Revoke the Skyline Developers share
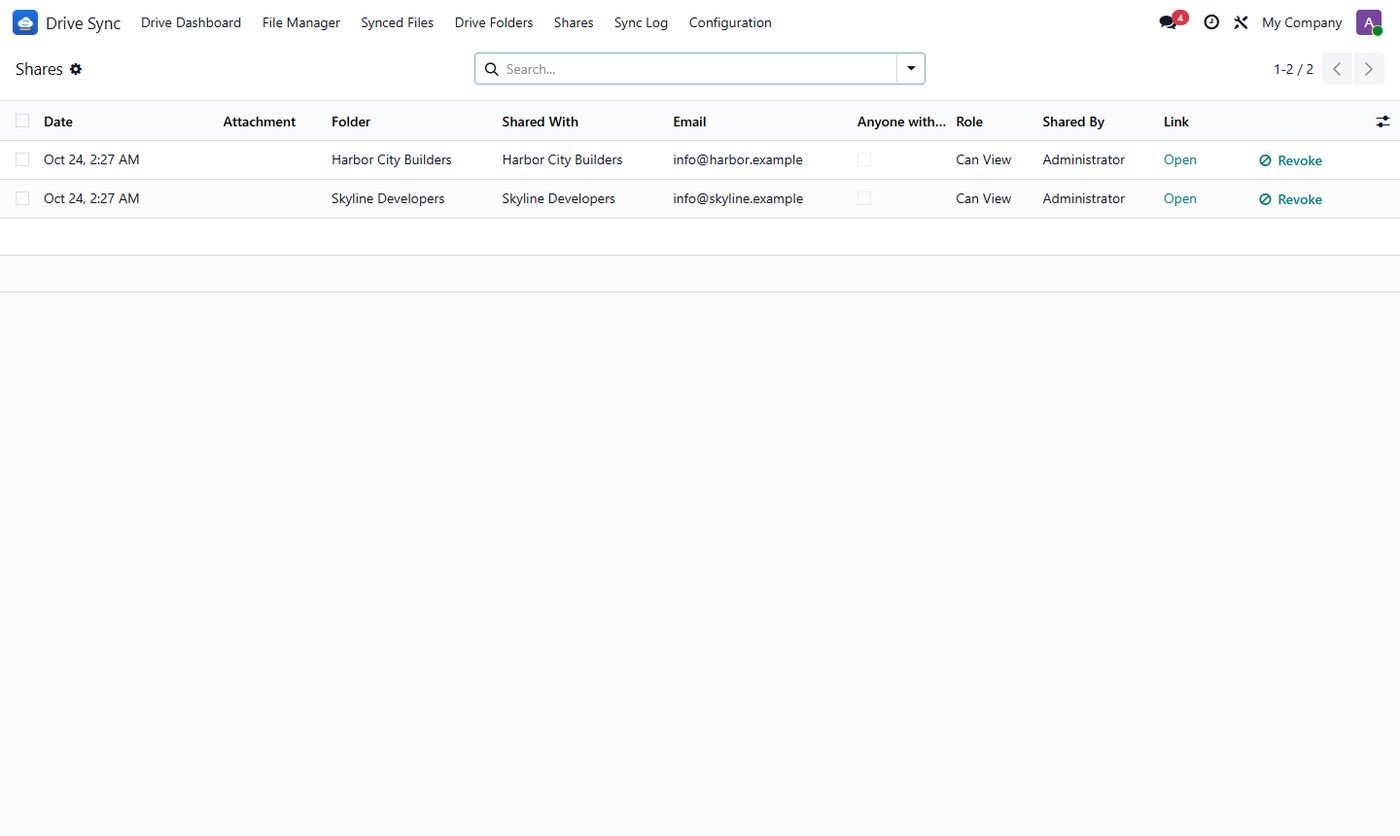Screen dimensions: 1400x836 pos(1290,199)
